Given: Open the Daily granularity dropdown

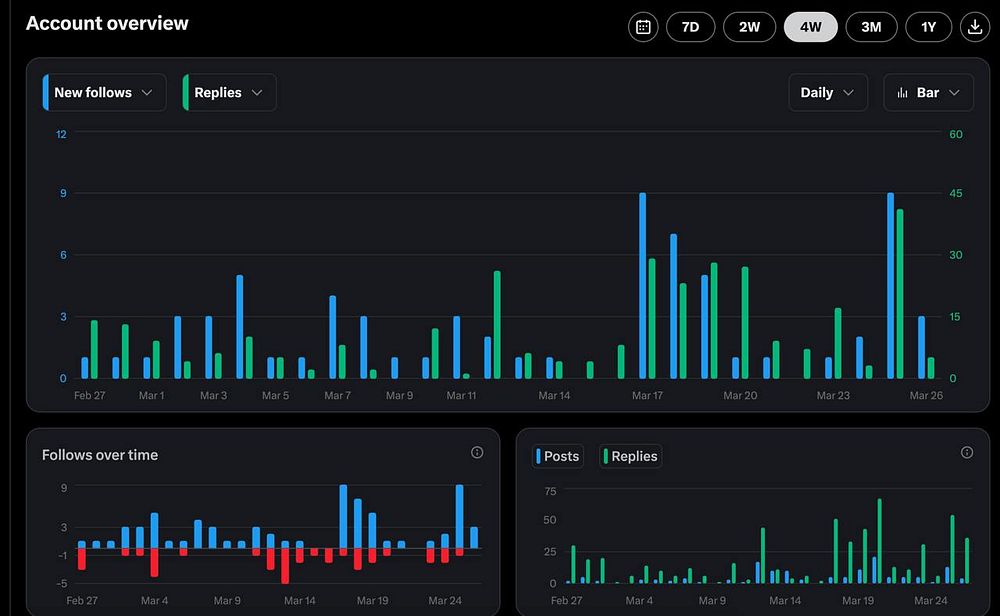Looking at the screenshot, I should point(828,92).
